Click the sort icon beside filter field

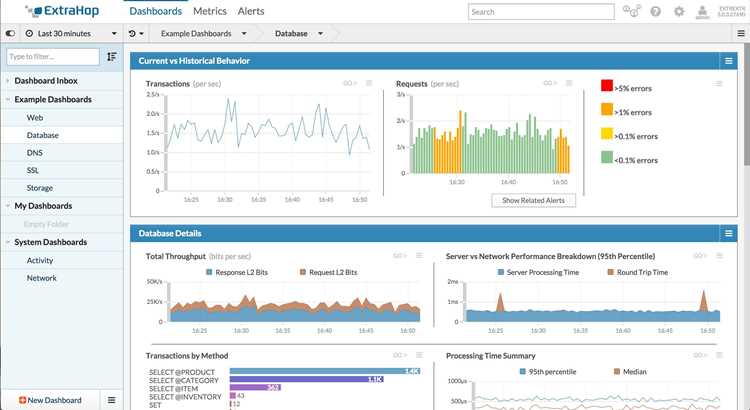111,56
